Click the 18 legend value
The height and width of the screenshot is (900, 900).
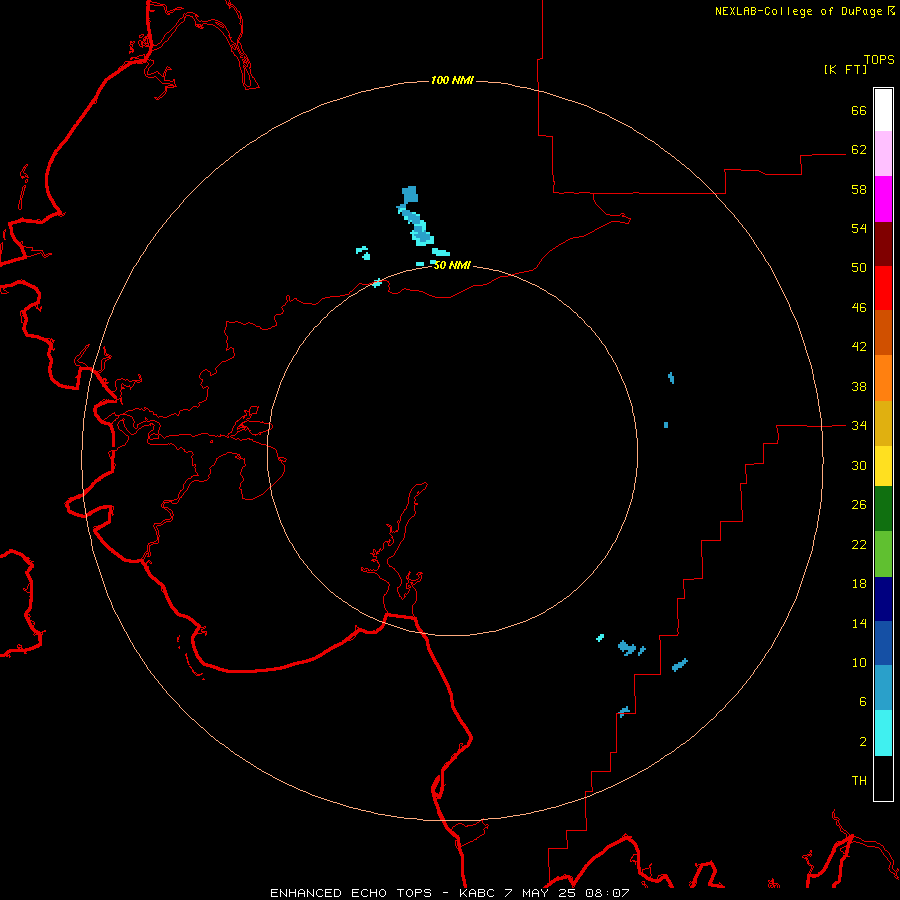pos(859,584)
